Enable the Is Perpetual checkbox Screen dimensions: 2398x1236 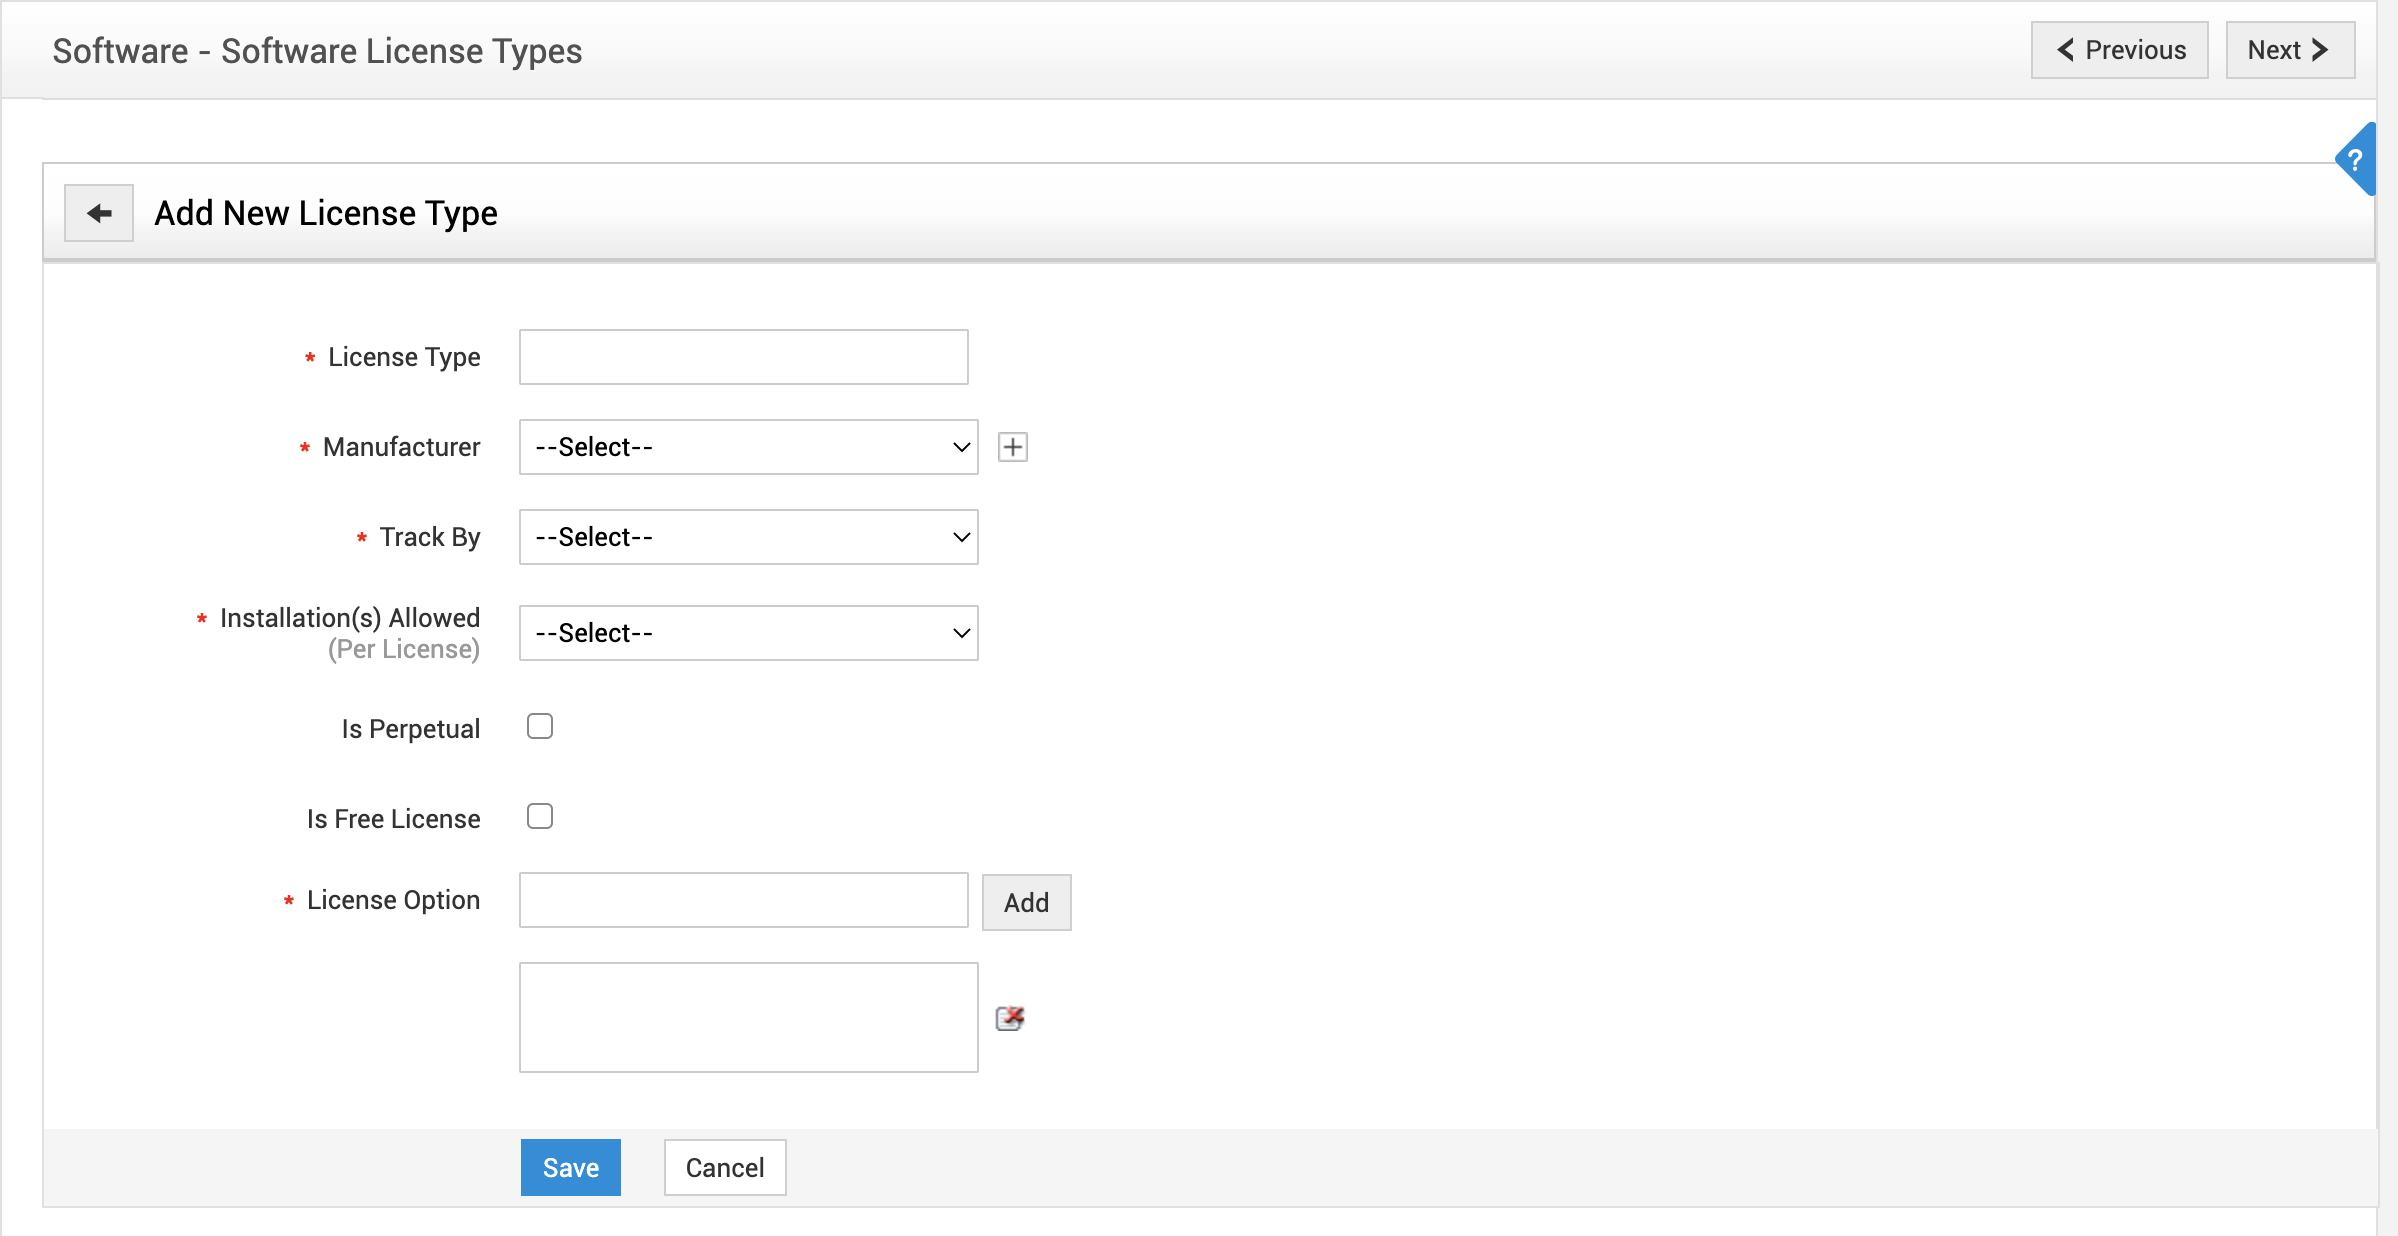pyautogui.click(x=540, y=727)
